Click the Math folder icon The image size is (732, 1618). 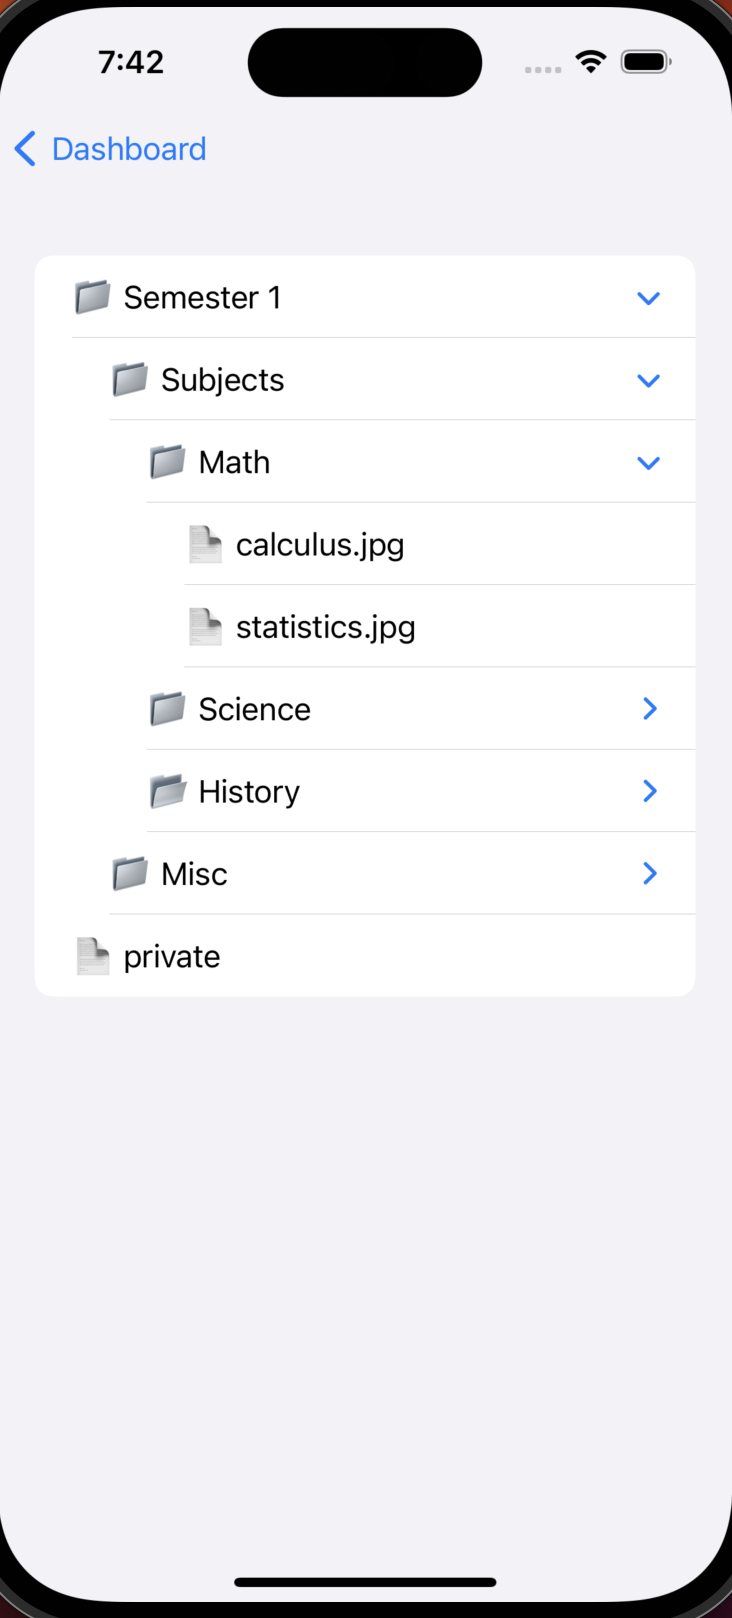167,462
